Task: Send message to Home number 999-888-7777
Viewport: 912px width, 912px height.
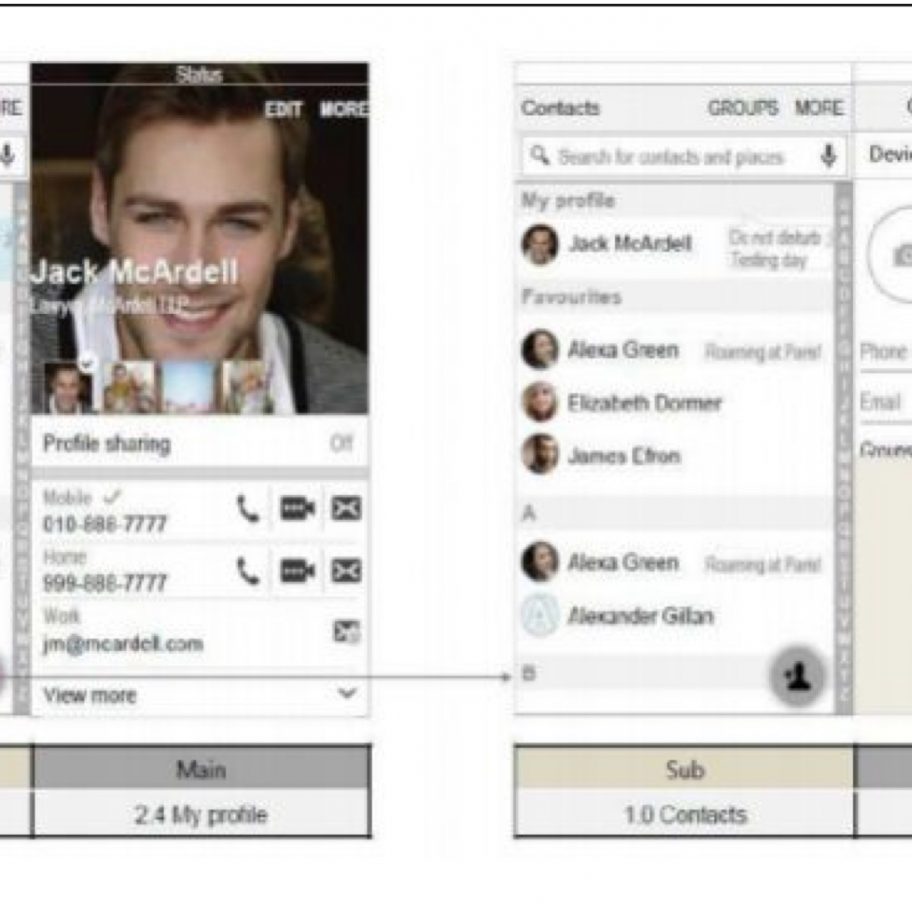Action: (346, 570)
